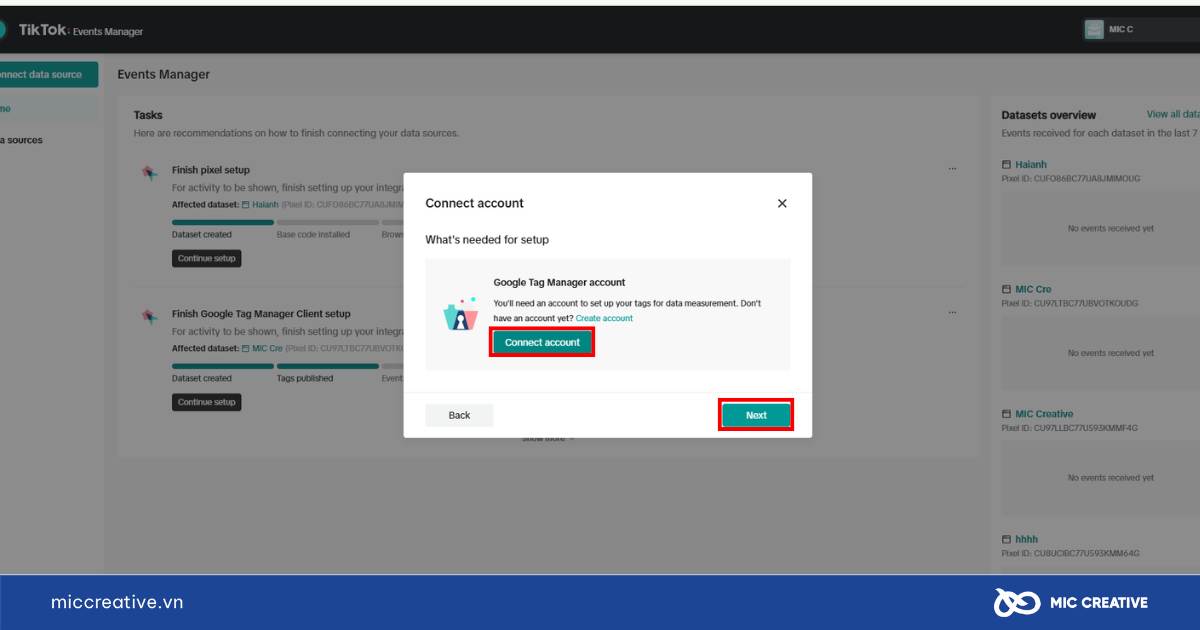Click No events received yet under MIC Creative
Image resolution: width=1200 pixels, height=630 pixels.
click(1111, 478)
